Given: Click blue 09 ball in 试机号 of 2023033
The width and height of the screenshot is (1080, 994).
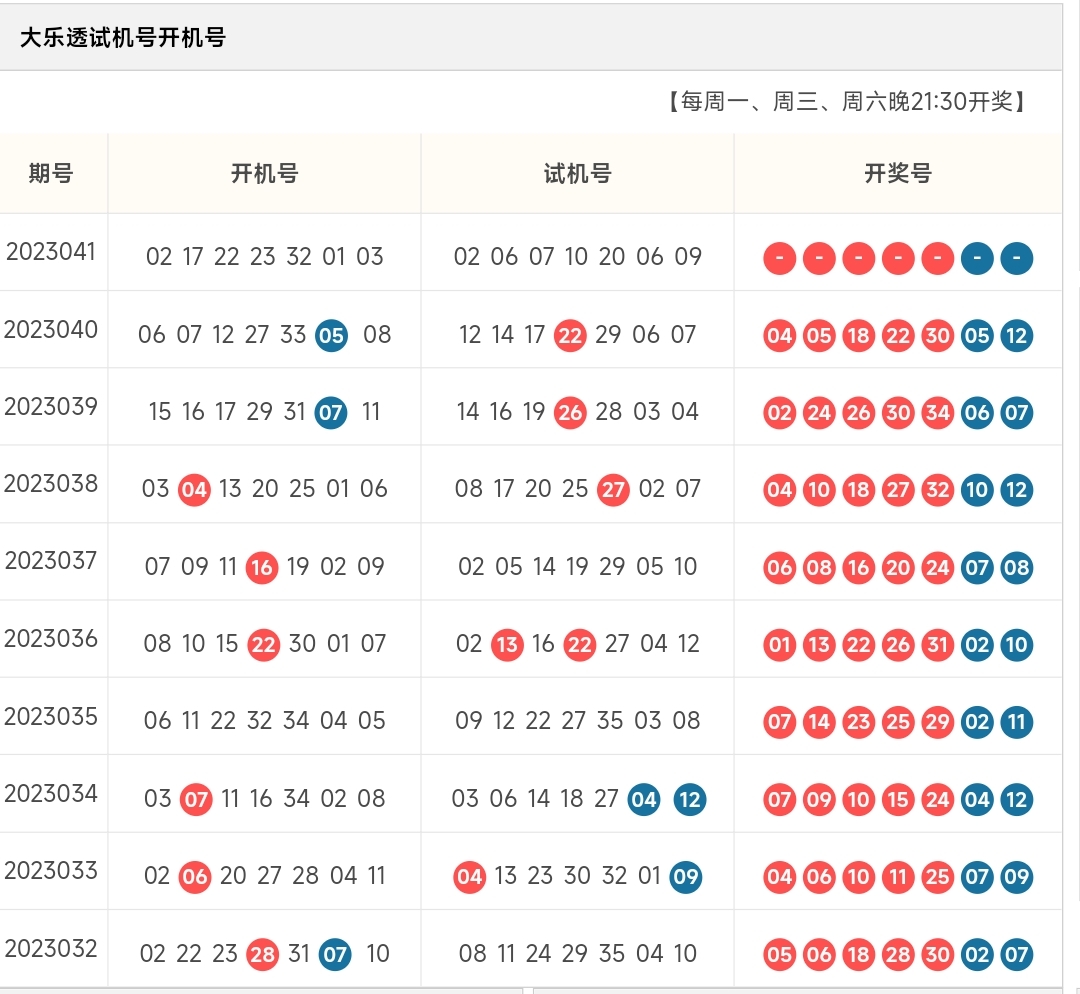Looking at the screenshot, I should [686, 877].
